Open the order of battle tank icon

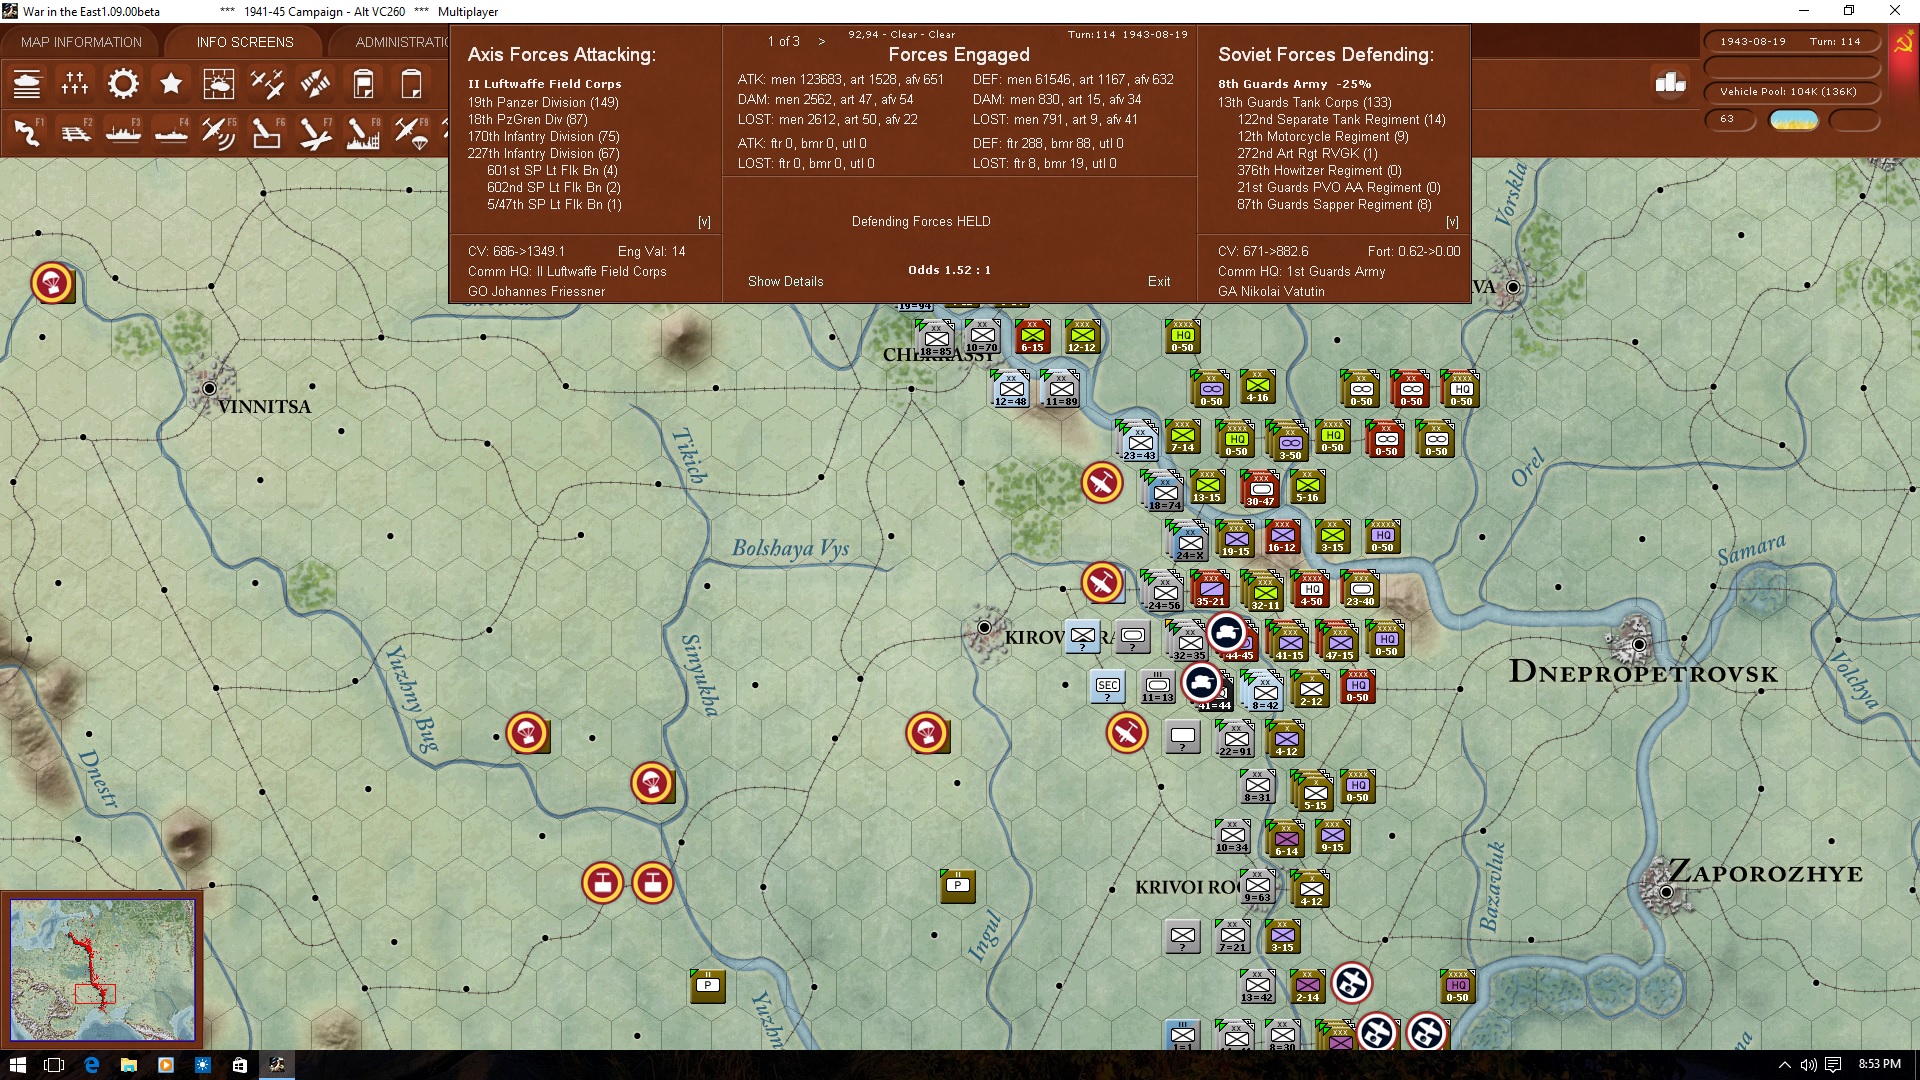(x=27, y=84)
